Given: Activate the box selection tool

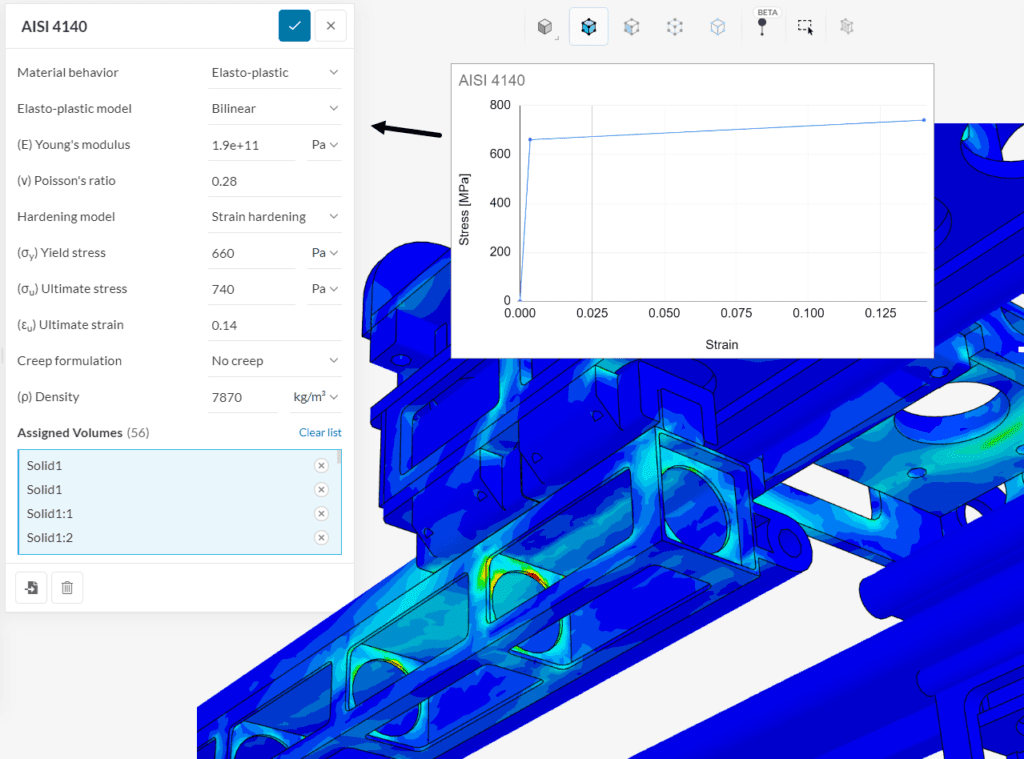Looking at the screenshot, I should tap(806, 26).
